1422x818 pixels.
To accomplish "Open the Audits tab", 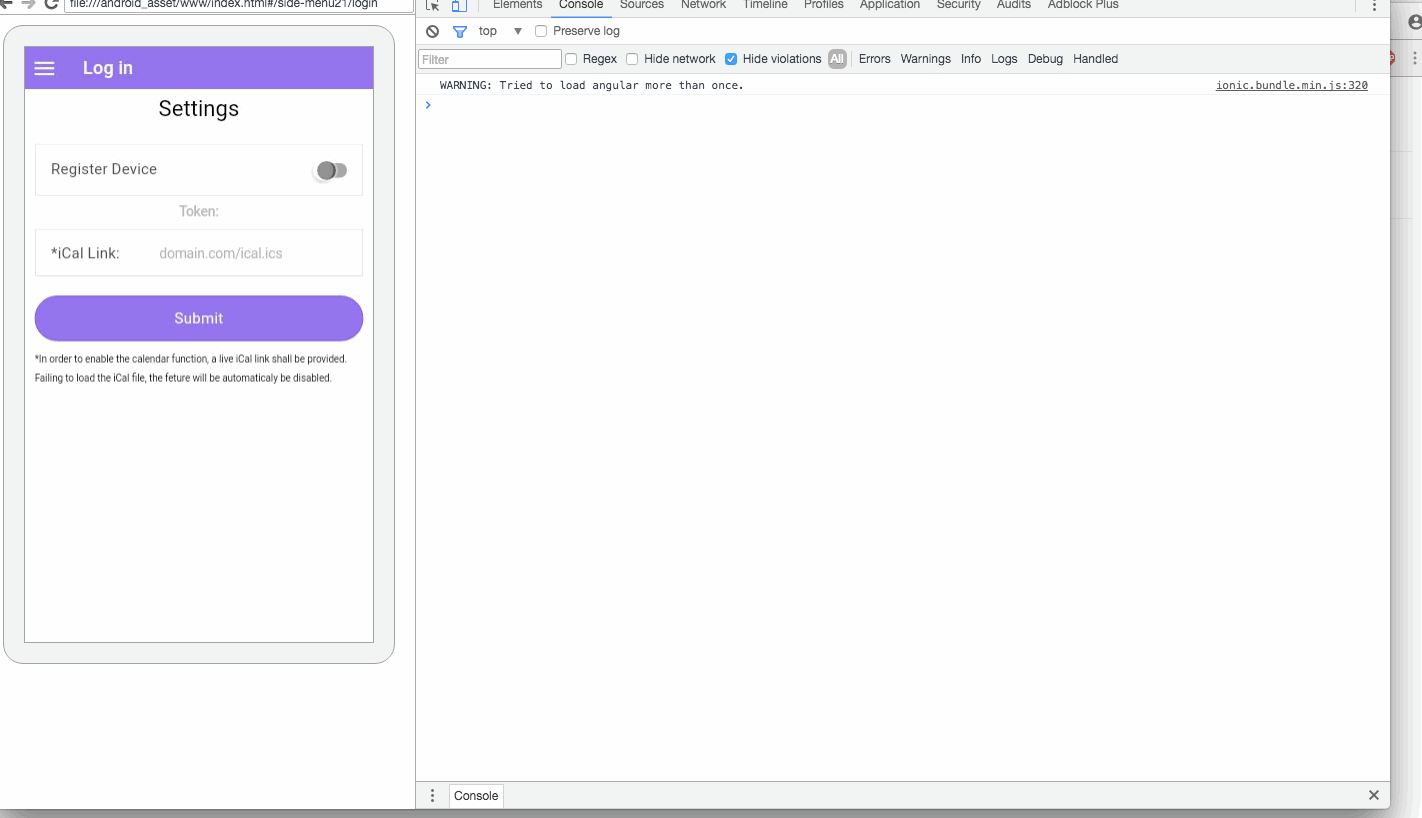I will pyautogui.click(x=1014, y=5).
